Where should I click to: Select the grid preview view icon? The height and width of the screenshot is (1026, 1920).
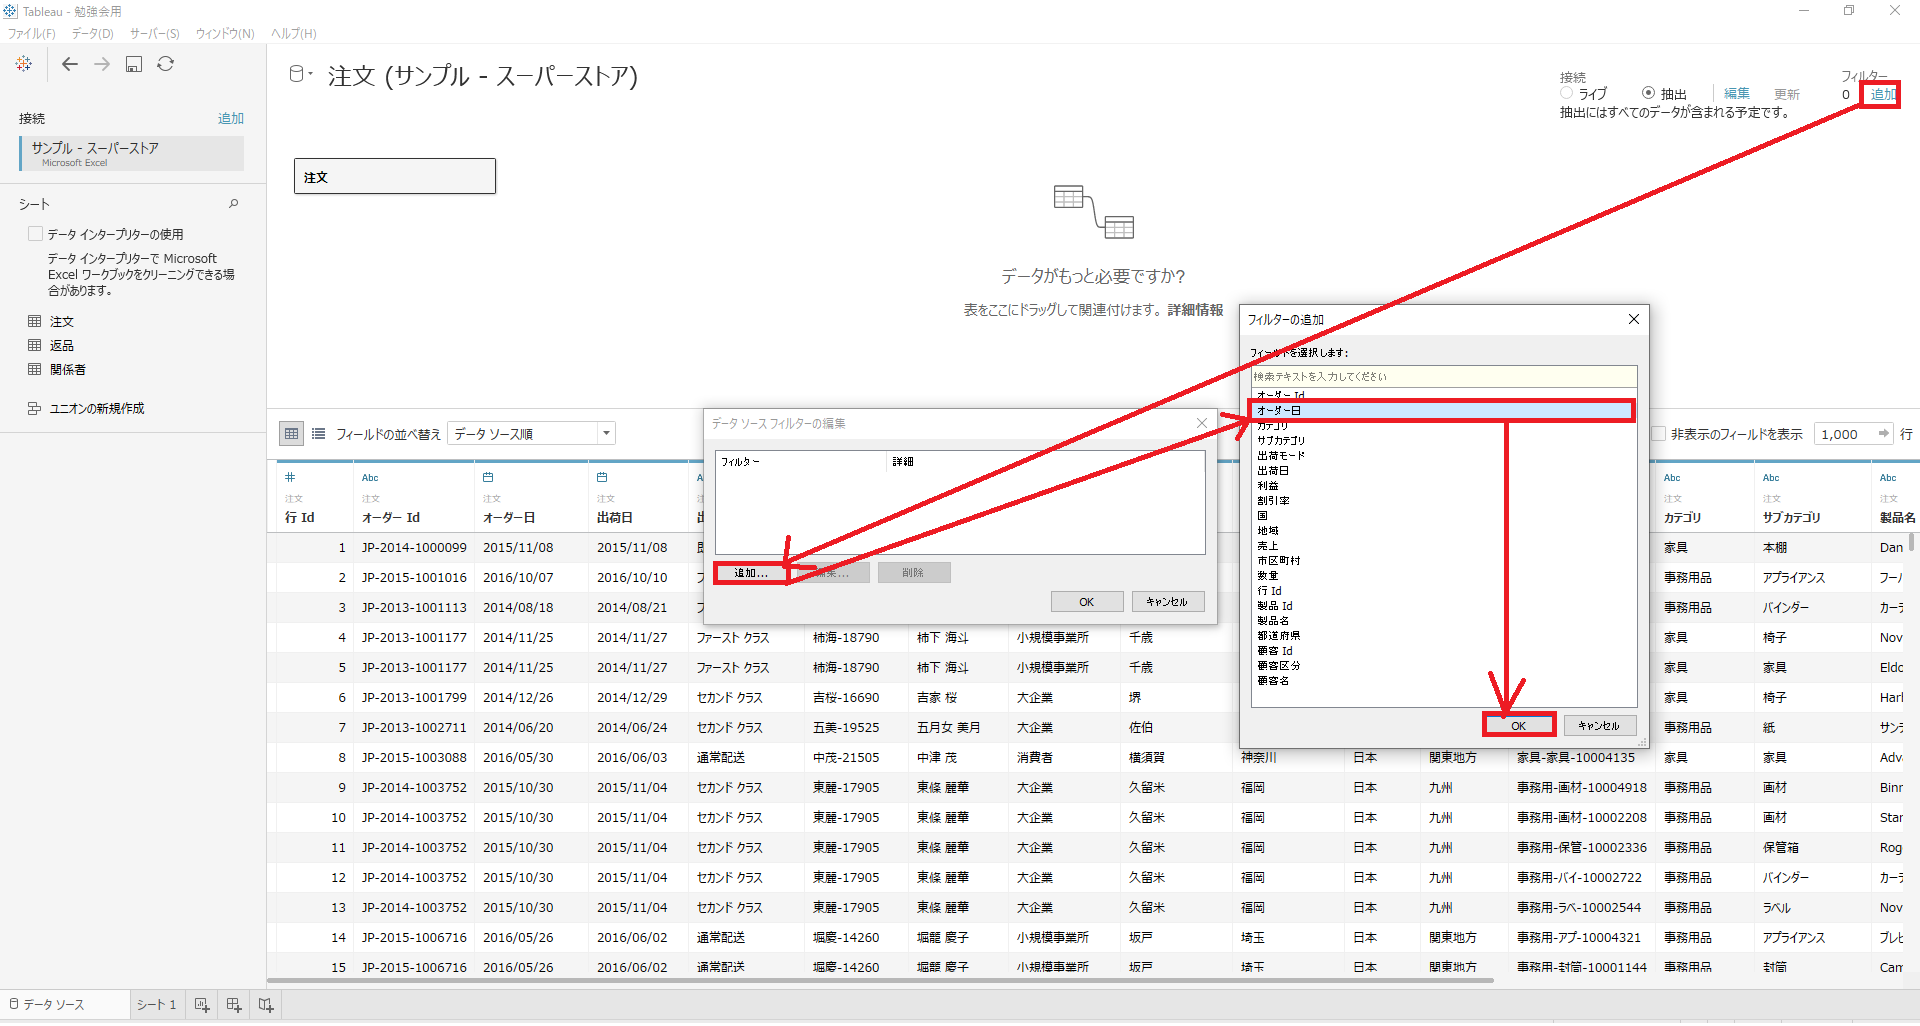point(292,434)
